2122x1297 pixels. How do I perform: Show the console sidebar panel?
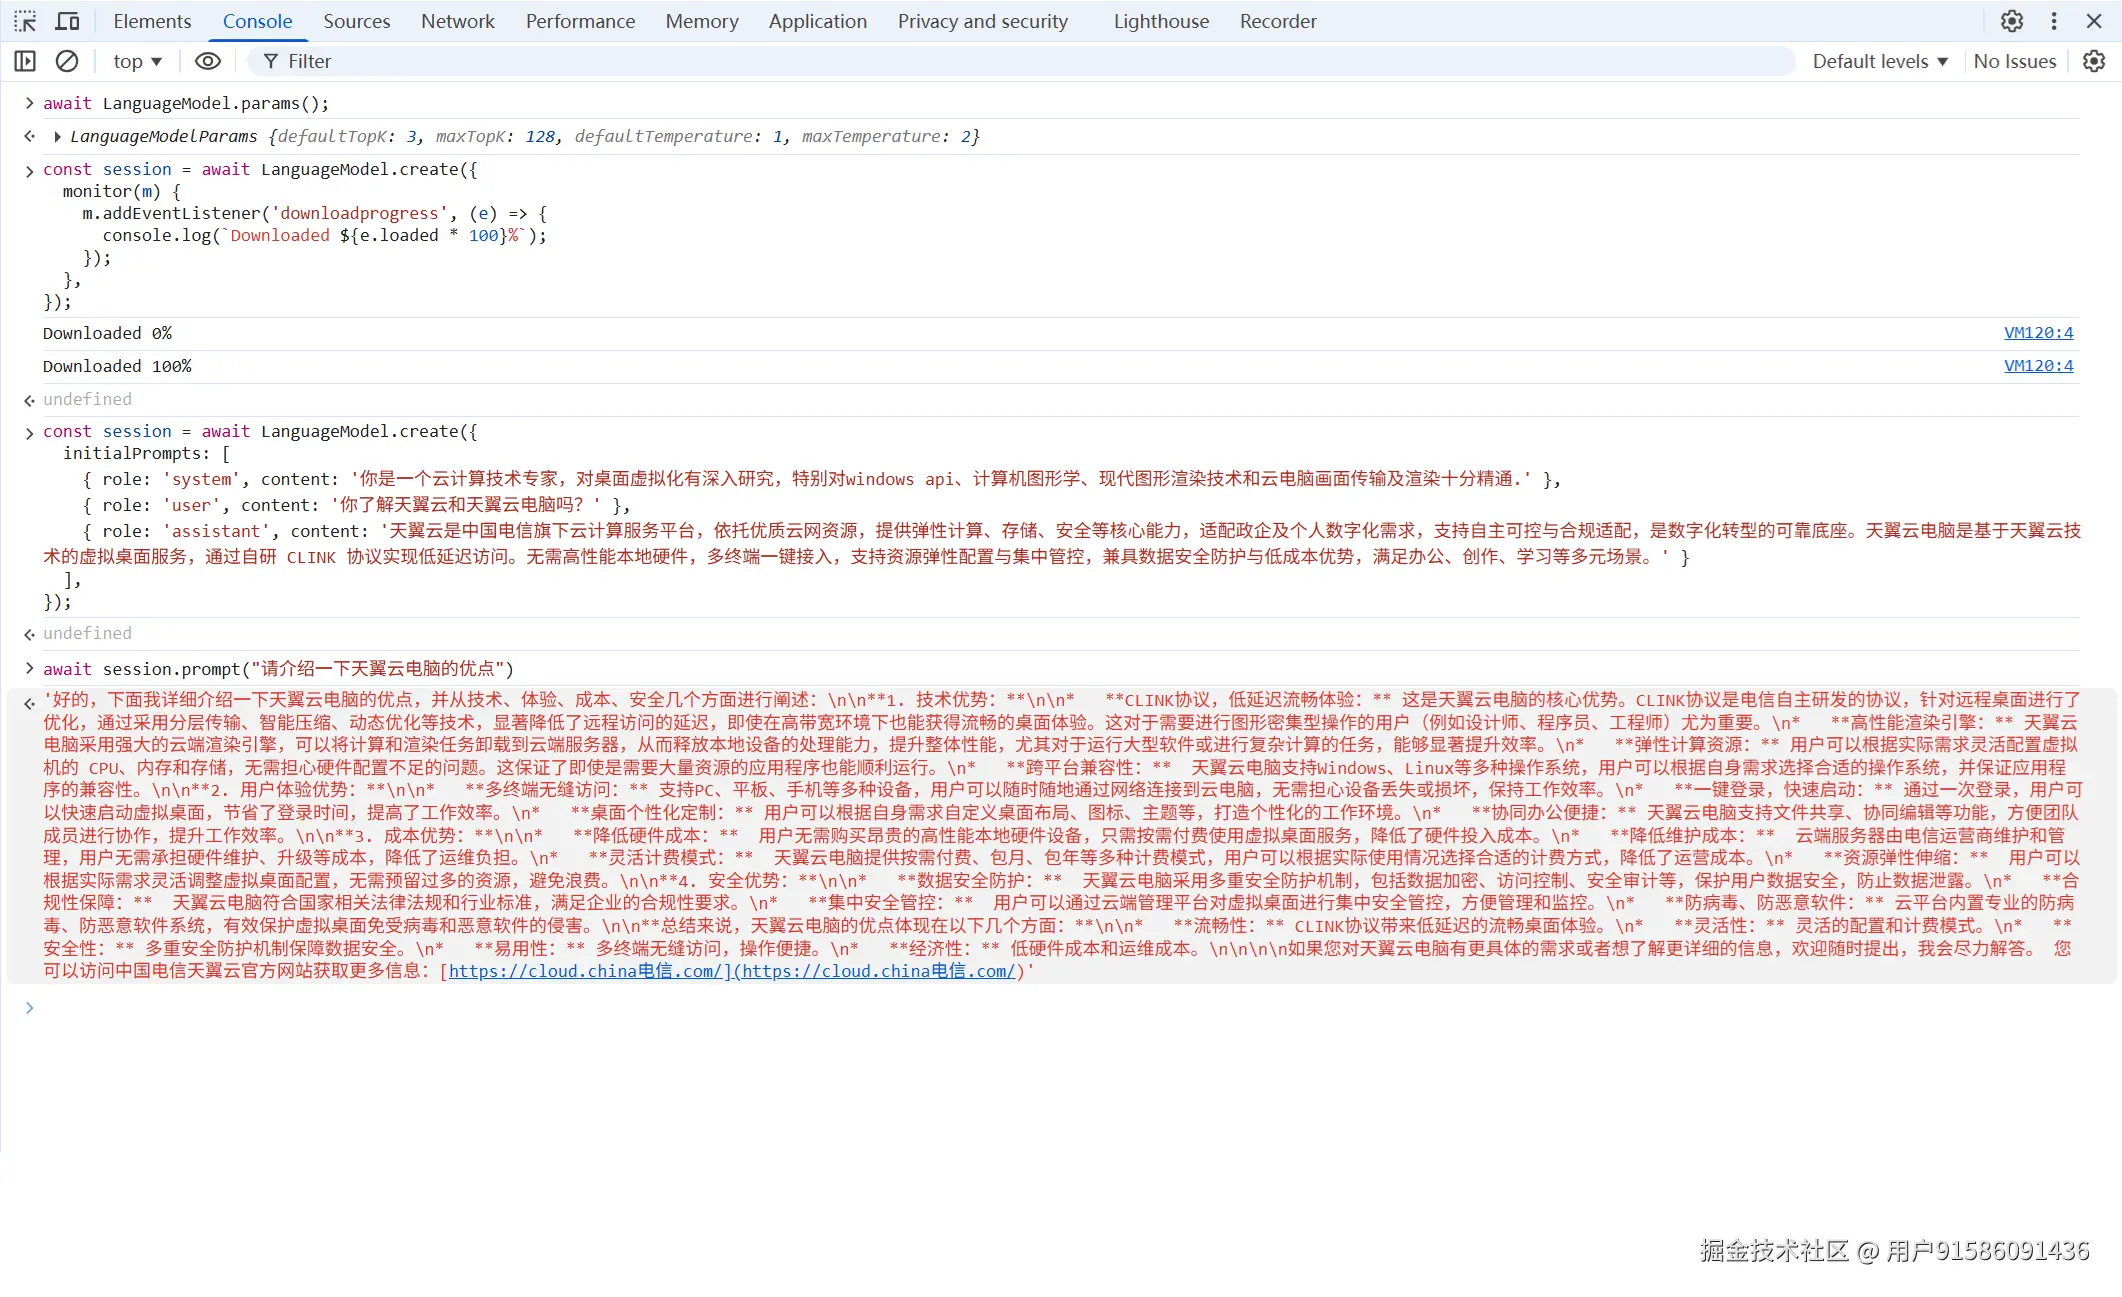pyautogui.click(x=25, y=61)
